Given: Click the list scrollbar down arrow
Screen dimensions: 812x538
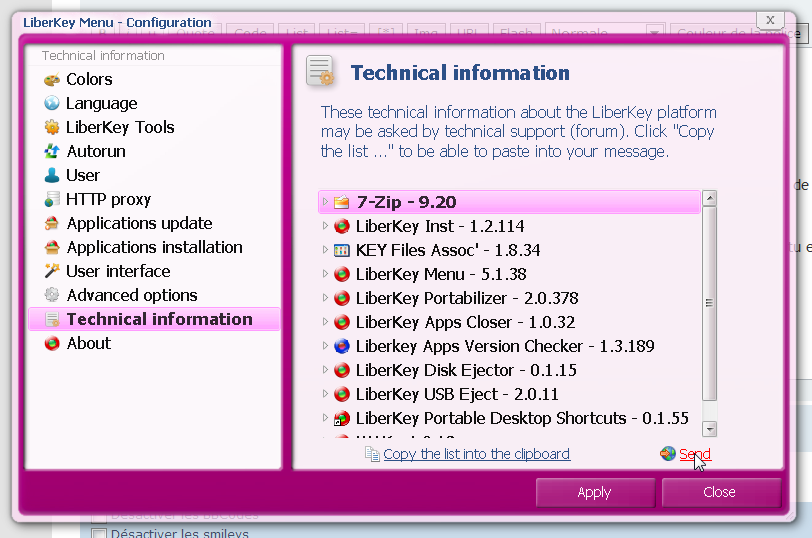Looking at the screenshot, I should 710,429.
